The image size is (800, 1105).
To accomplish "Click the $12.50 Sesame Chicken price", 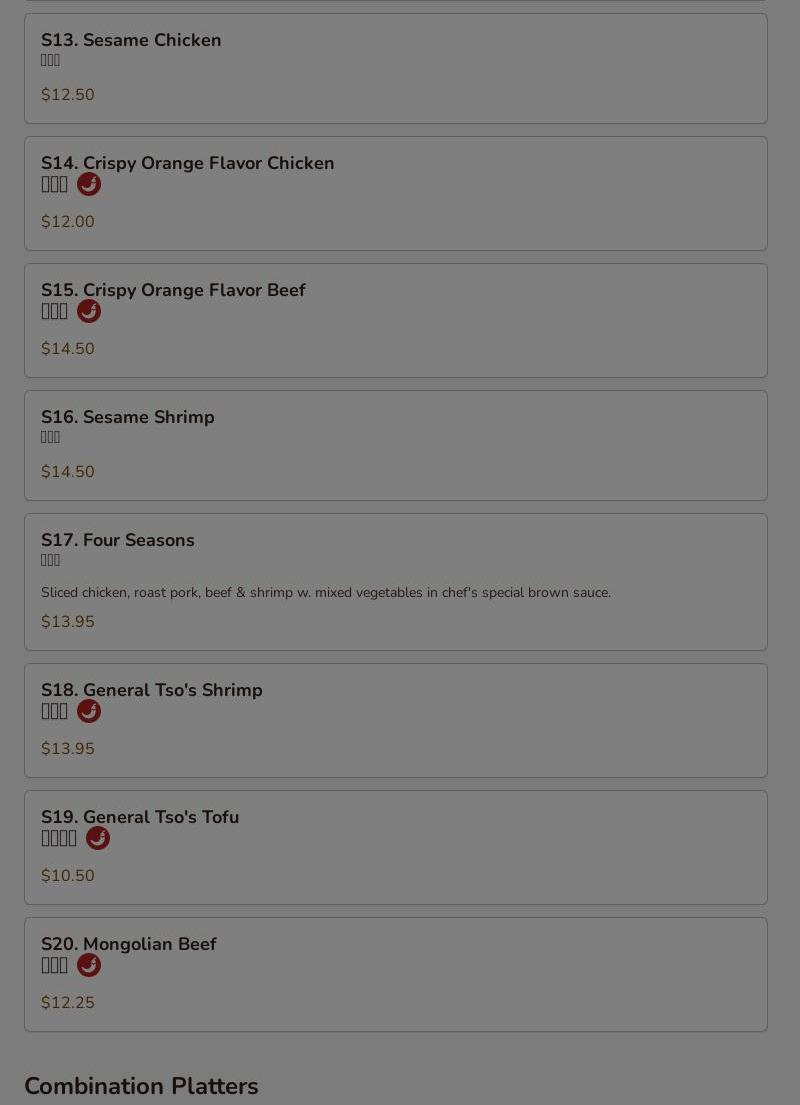I will point(68,94).
